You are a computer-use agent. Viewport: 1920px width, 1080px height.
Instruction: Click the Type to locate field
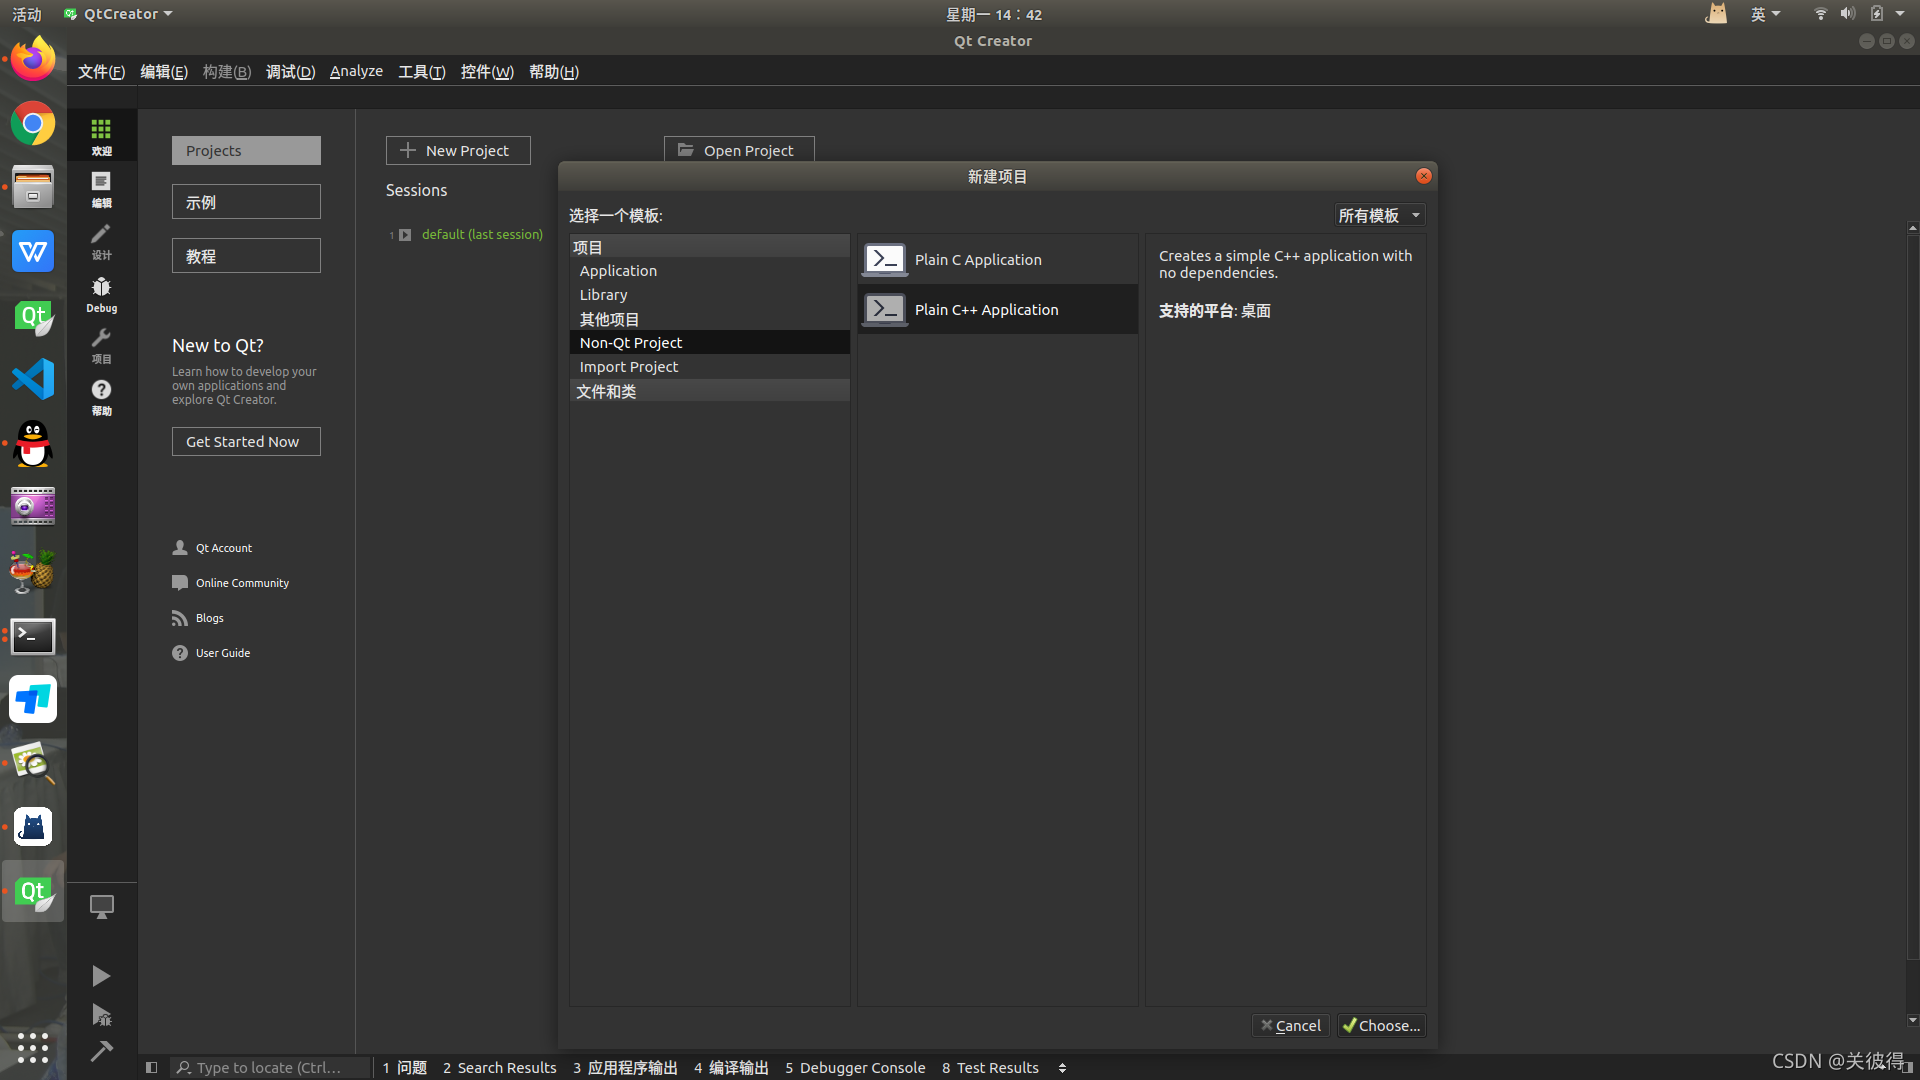point(268,1068)
